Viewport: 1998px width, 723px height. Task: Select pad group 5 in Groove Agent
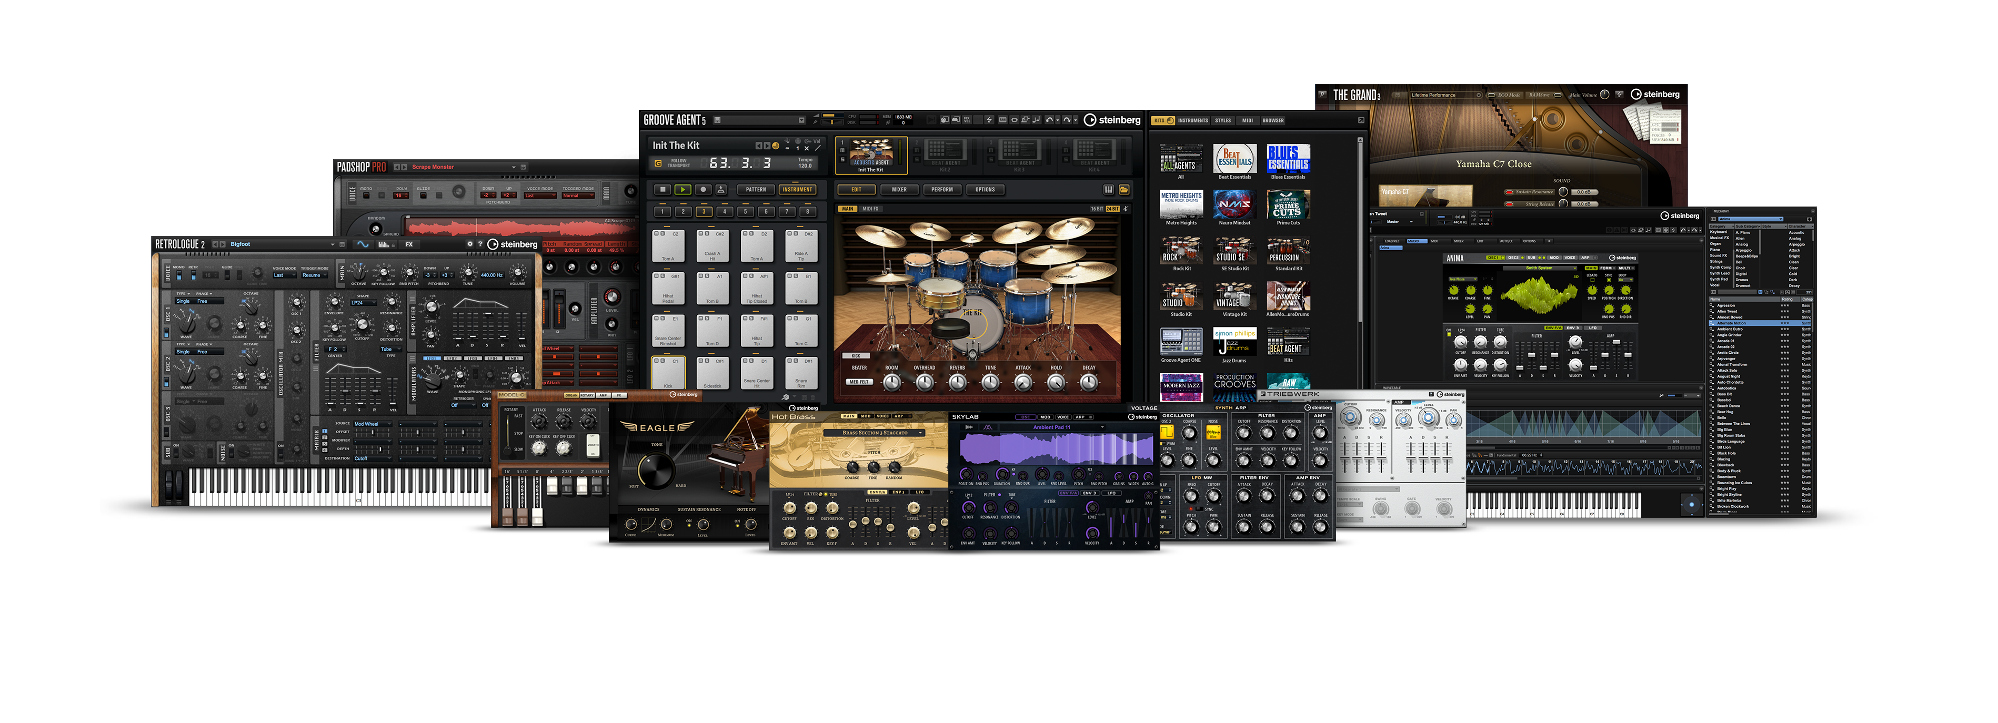(745, 212)
